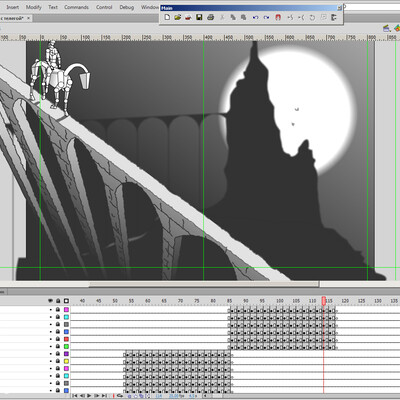Click frame 100 on the timeline ruler
Screen dimensions: 400x400
click(x=279, y=301)
